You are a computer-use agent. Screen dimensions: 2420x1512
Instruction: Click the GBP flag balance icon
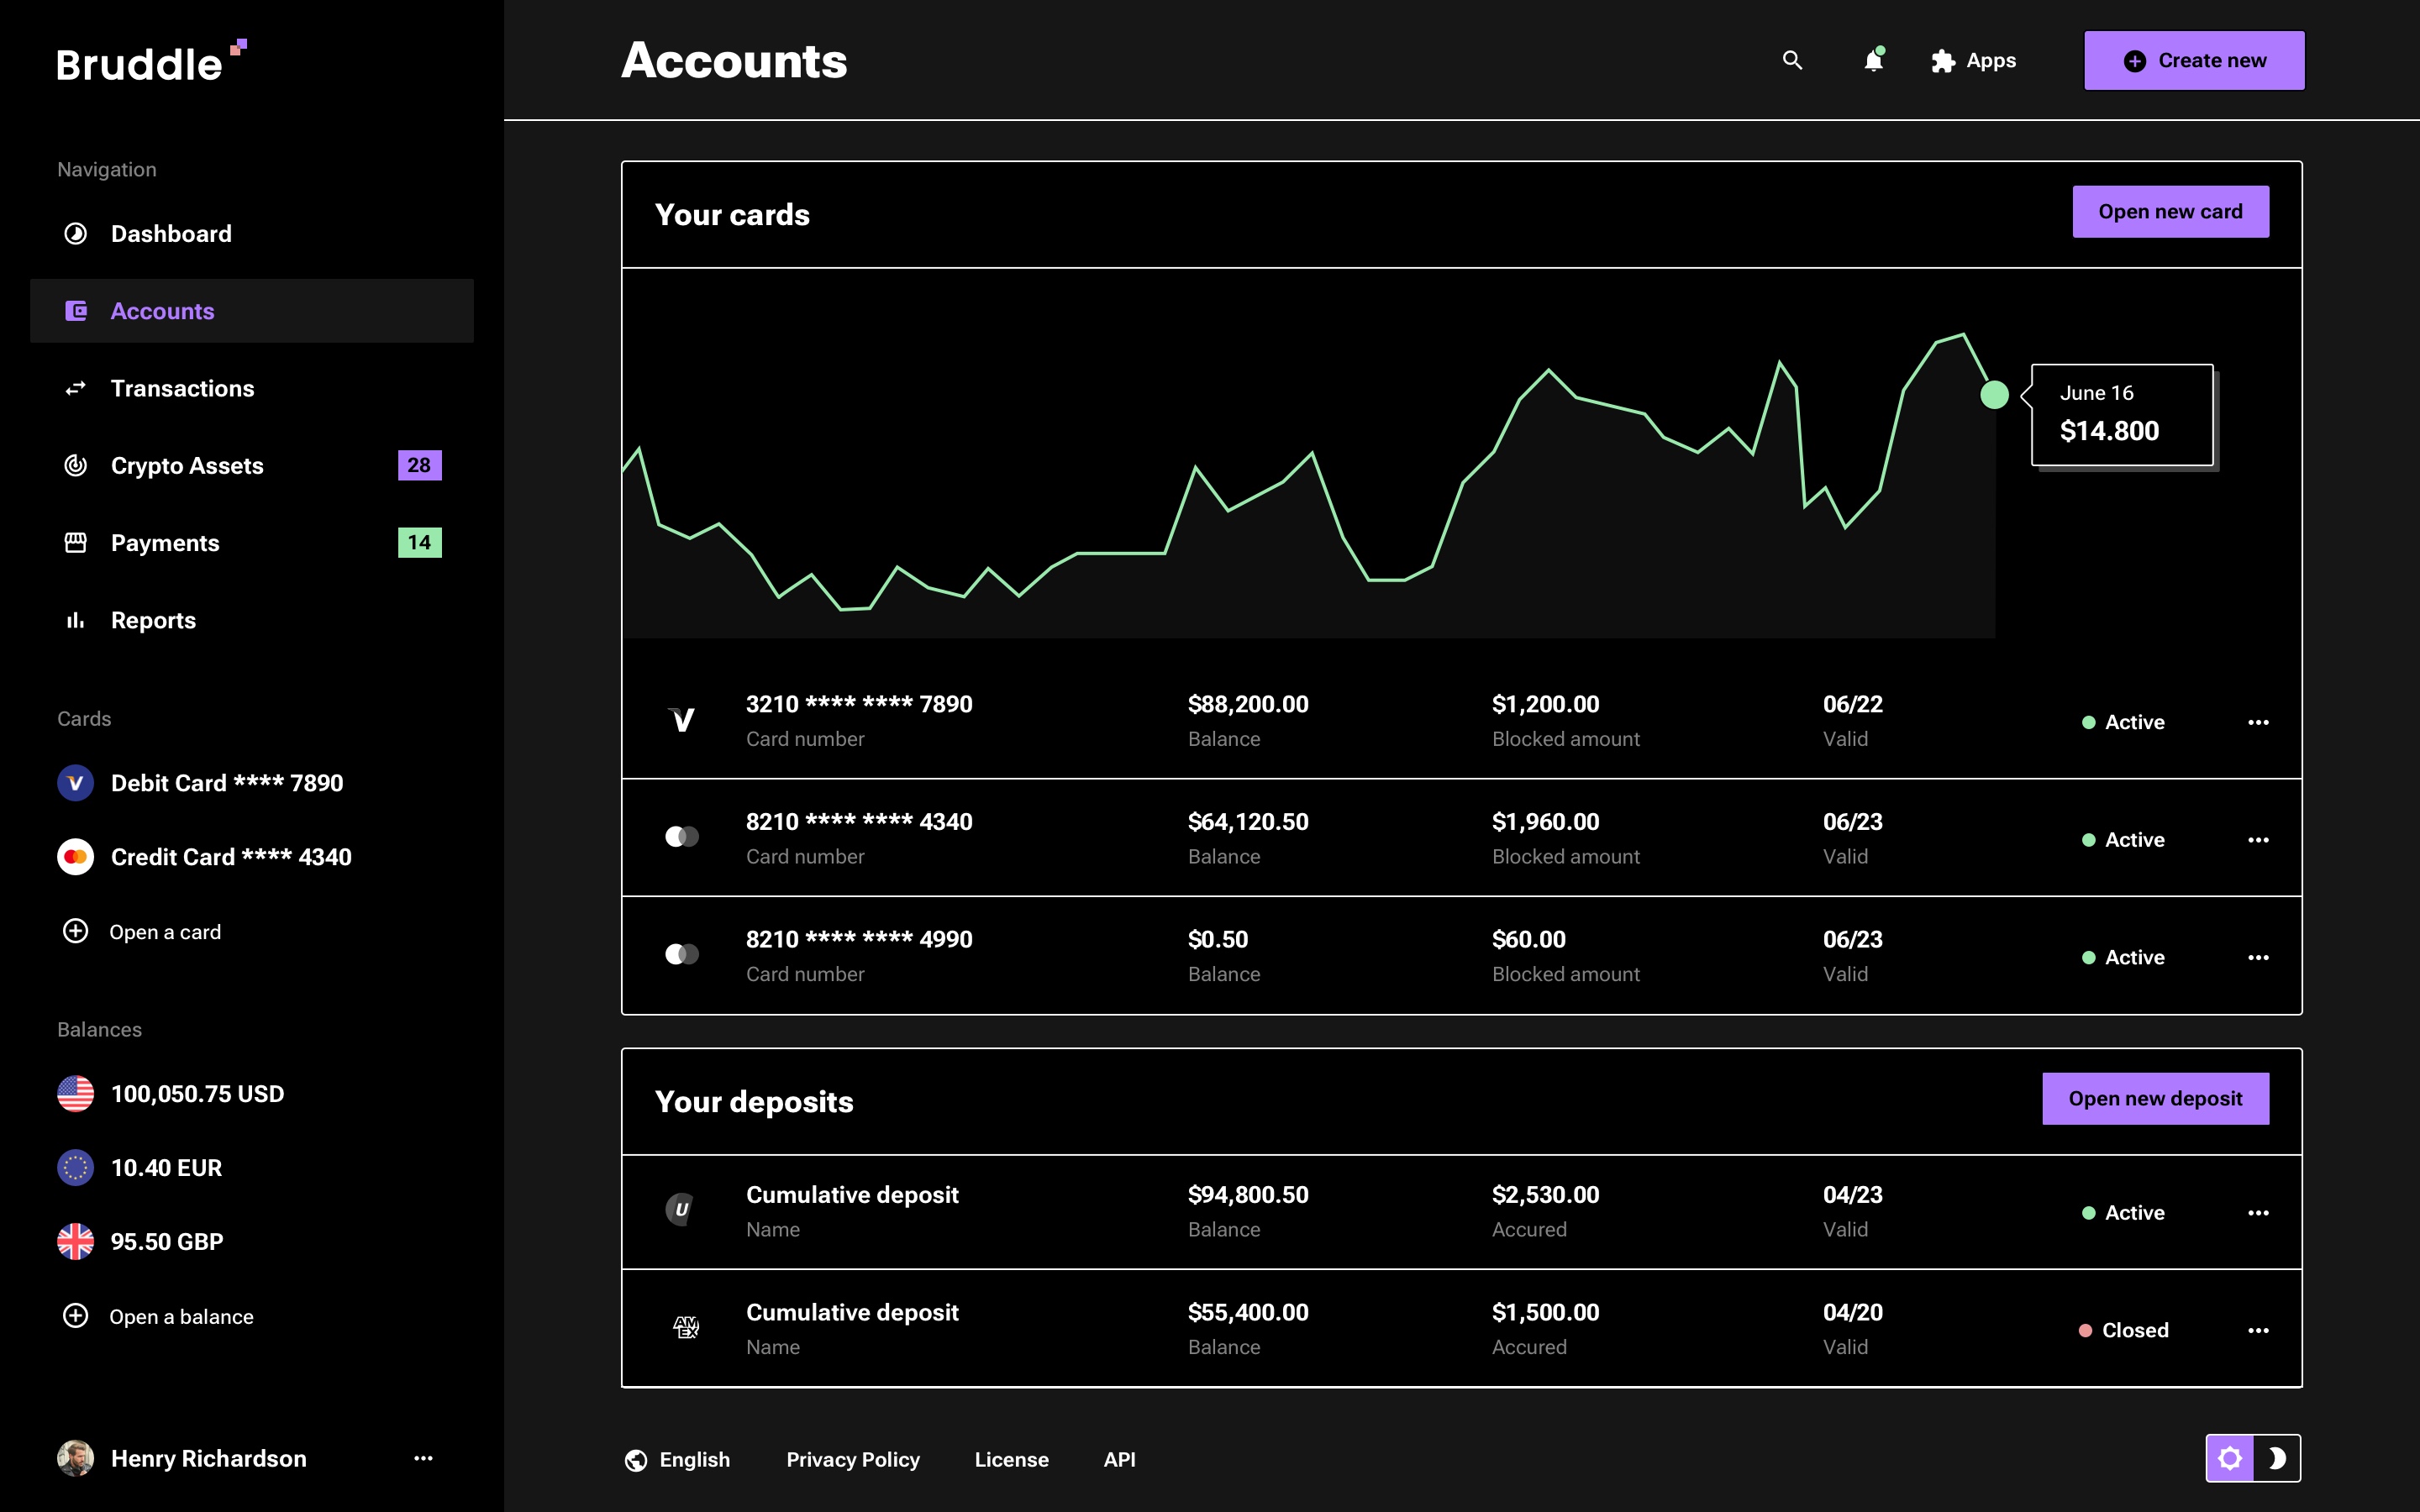point(75,1241)
